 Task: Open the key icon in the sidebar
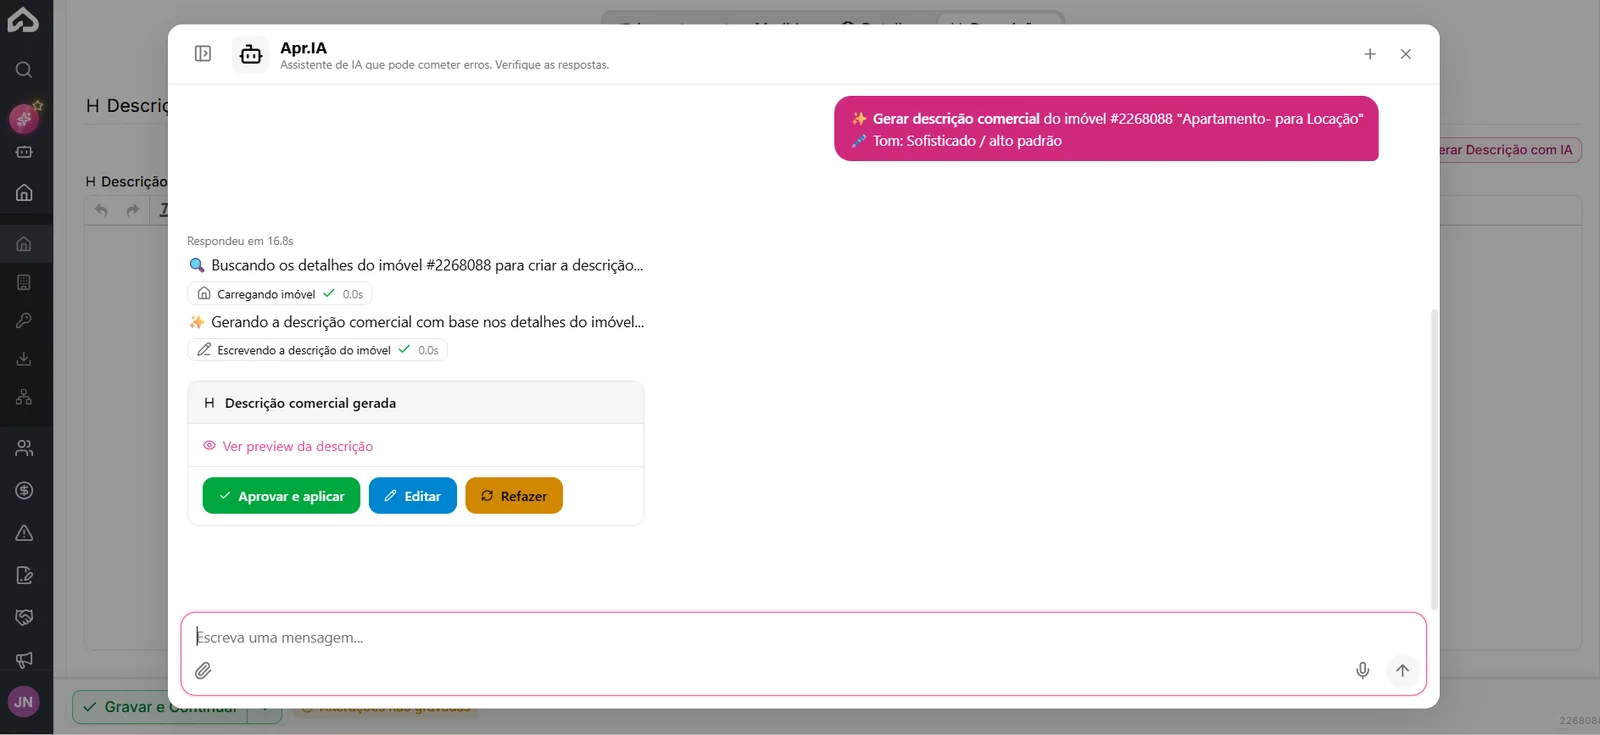pos(24,320)
